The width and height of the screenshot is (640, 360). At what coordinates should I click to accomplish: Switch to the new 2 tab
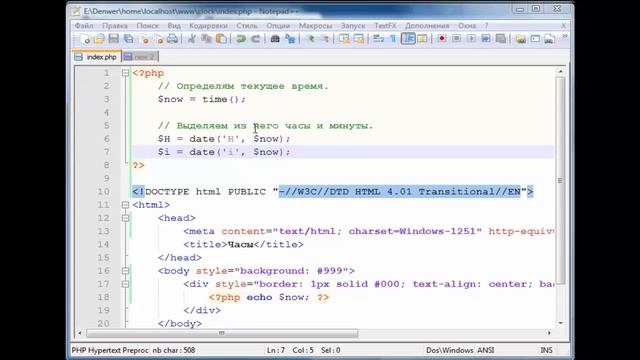pos(140,57)
